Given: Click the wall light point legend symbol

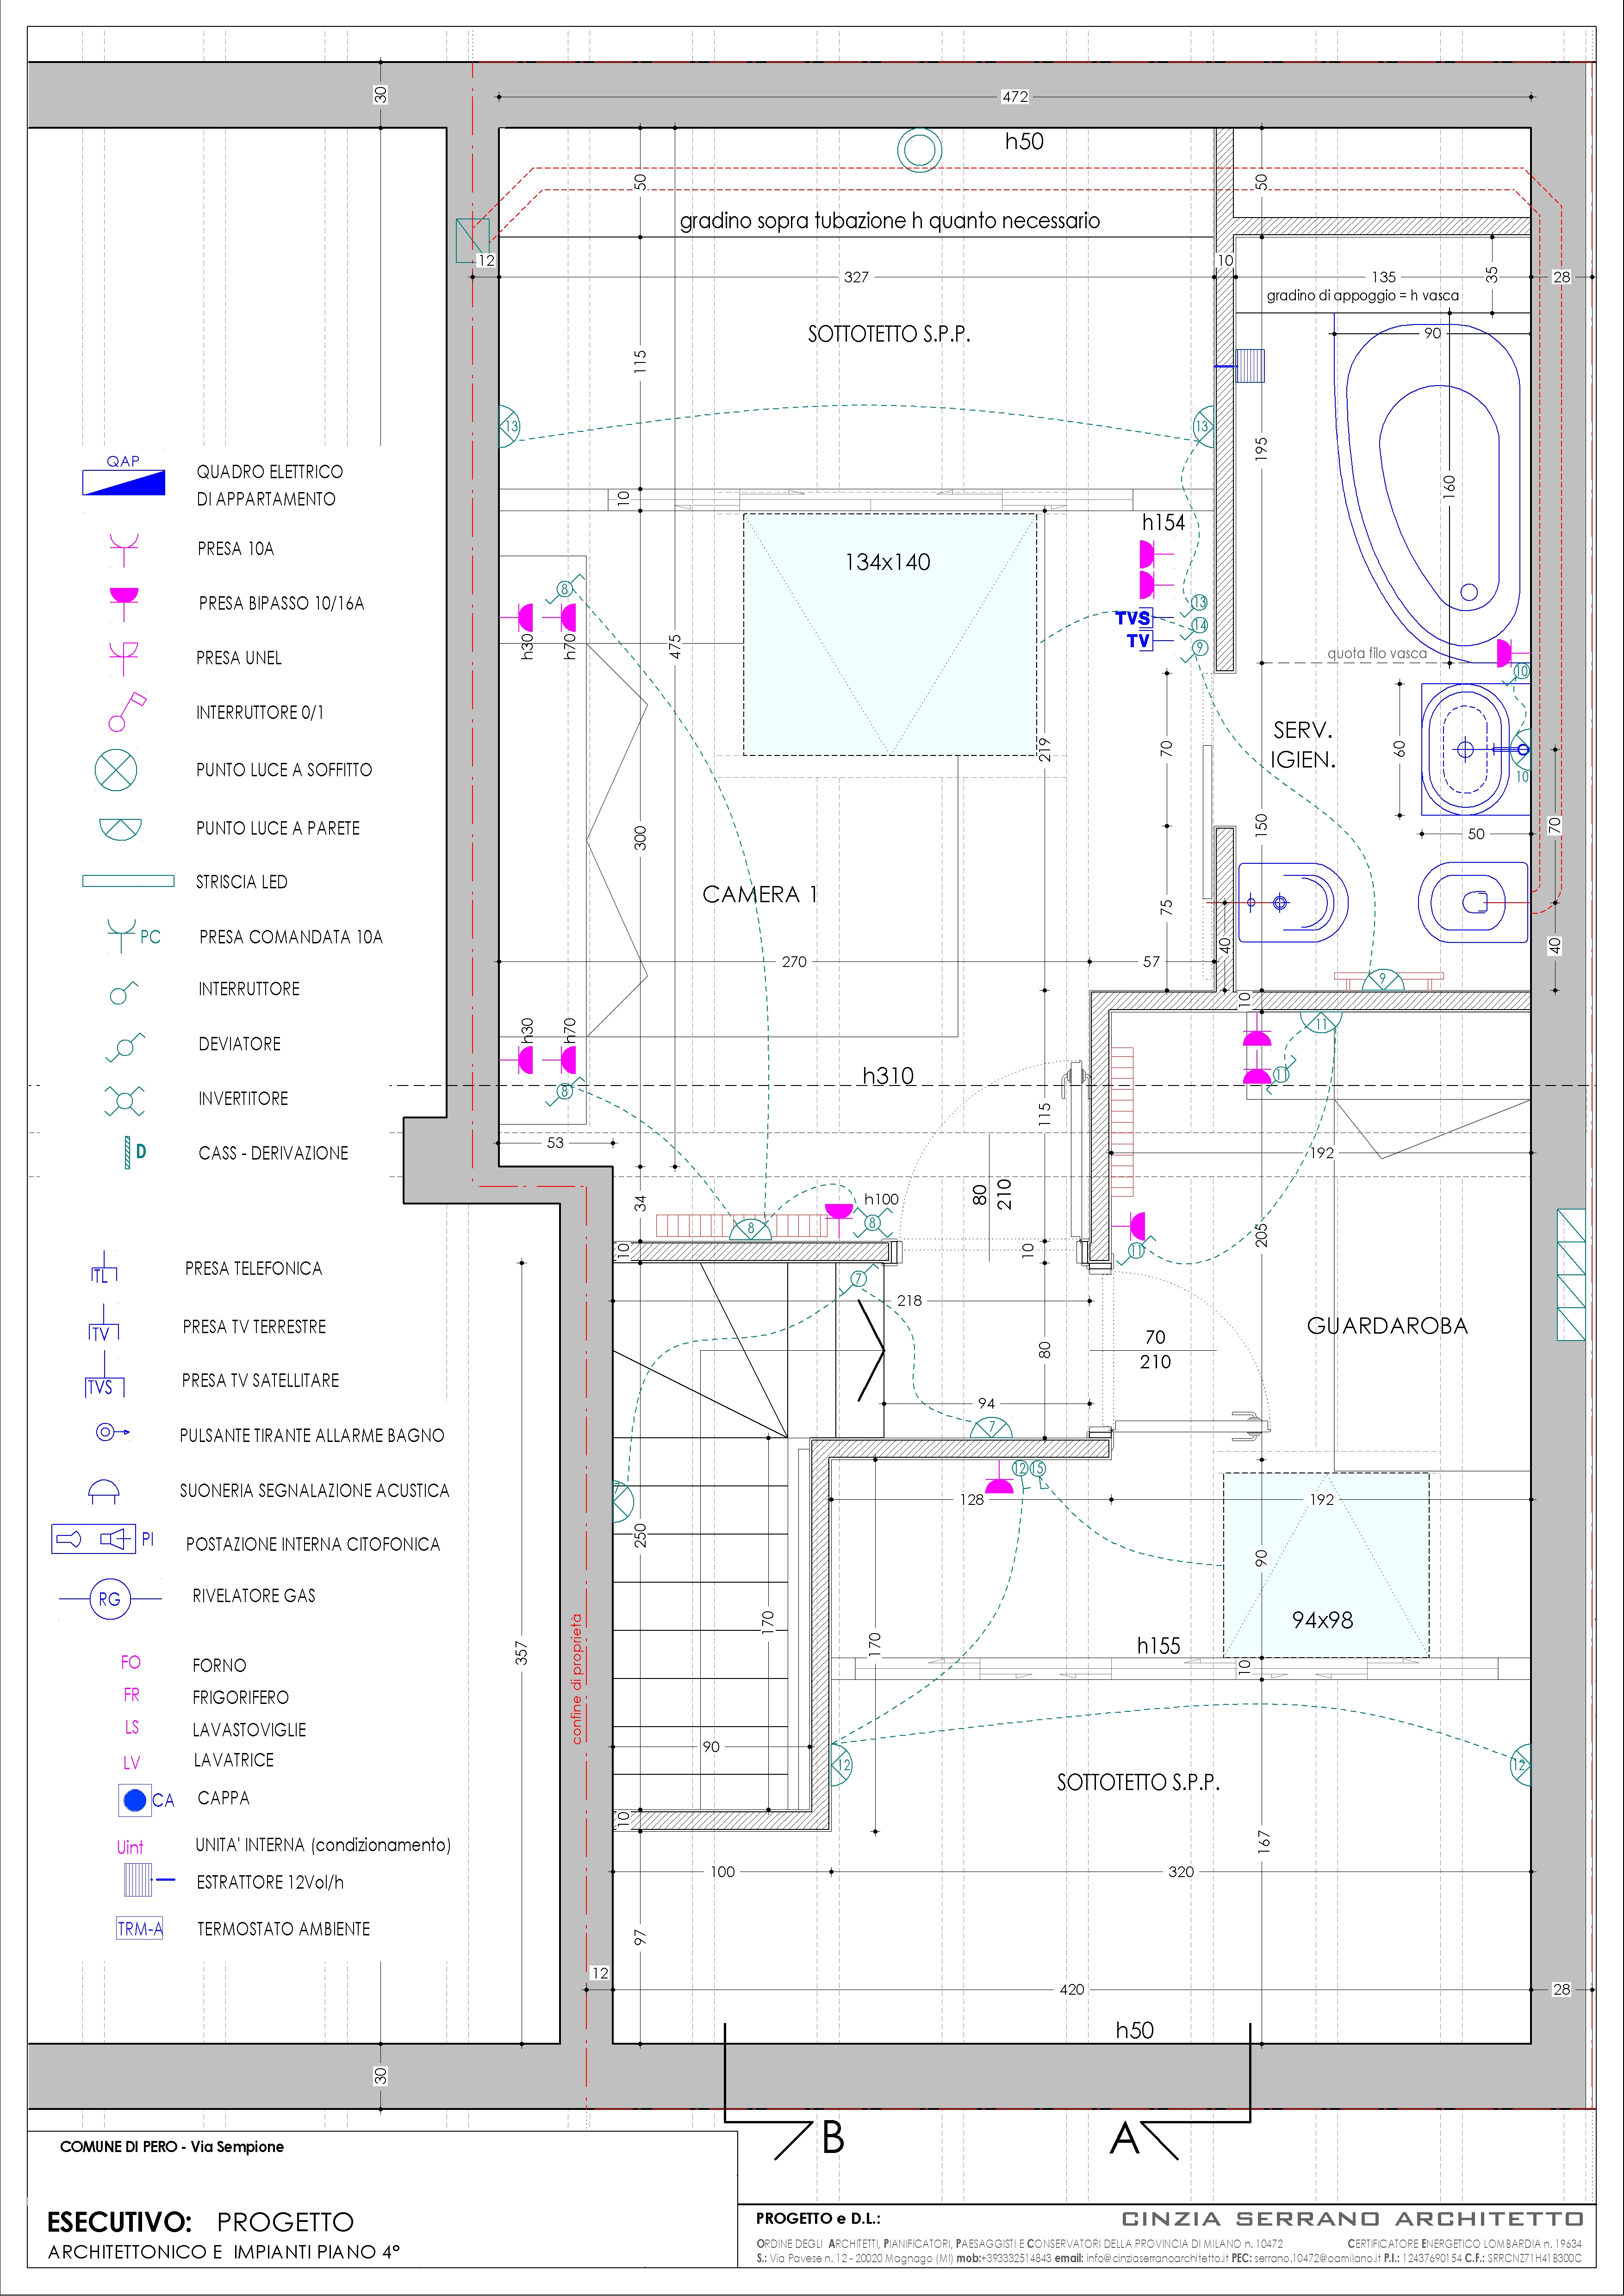Looking at the screenshot, I should (x=120, y=828).
